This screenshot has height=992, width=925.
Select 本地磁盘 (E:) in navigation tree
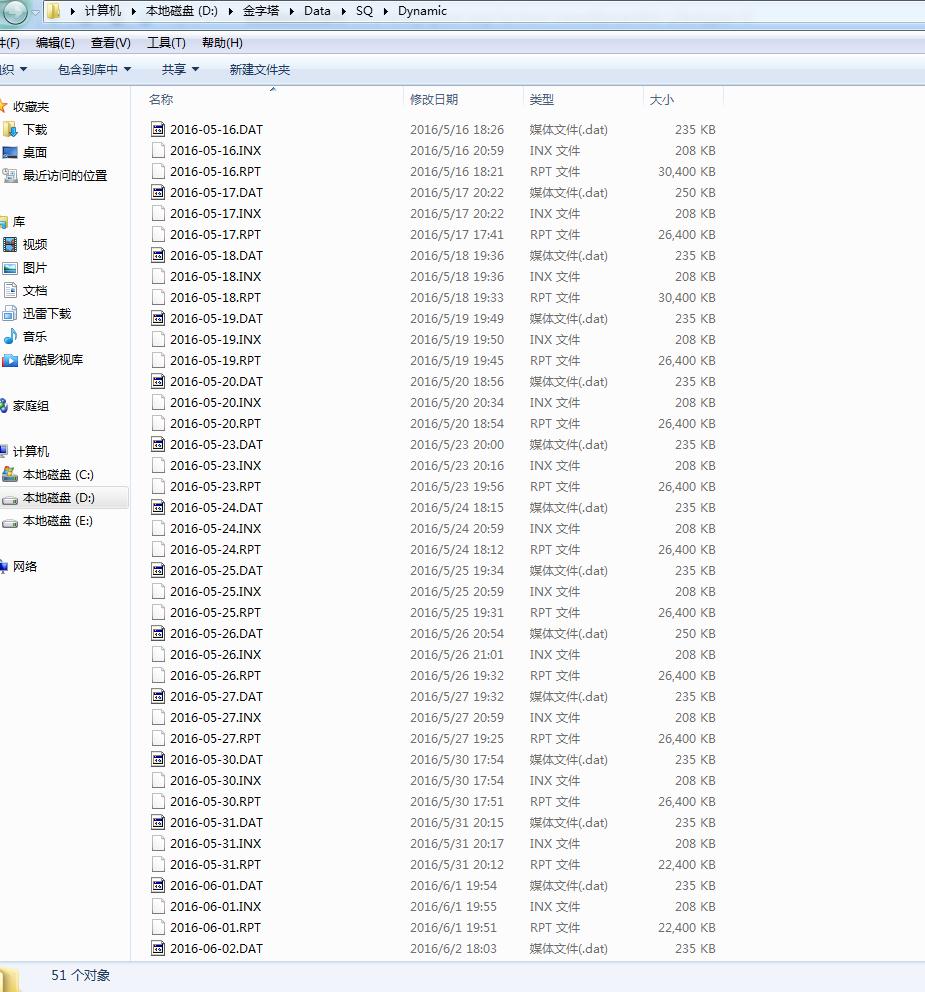[x=57, y=520]
